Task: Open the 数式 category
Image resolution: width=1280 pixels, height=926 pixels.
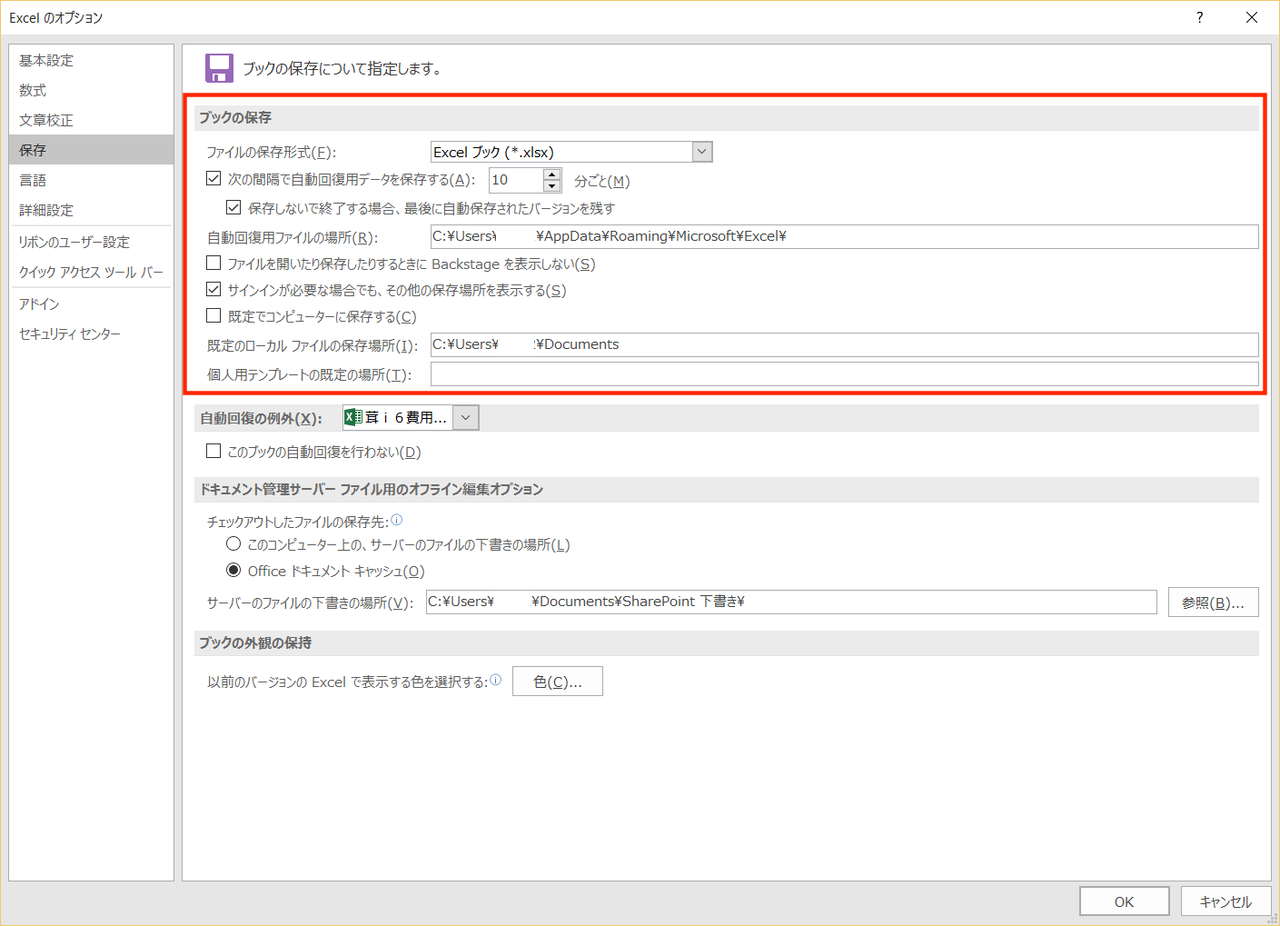Action: [91, 91]
